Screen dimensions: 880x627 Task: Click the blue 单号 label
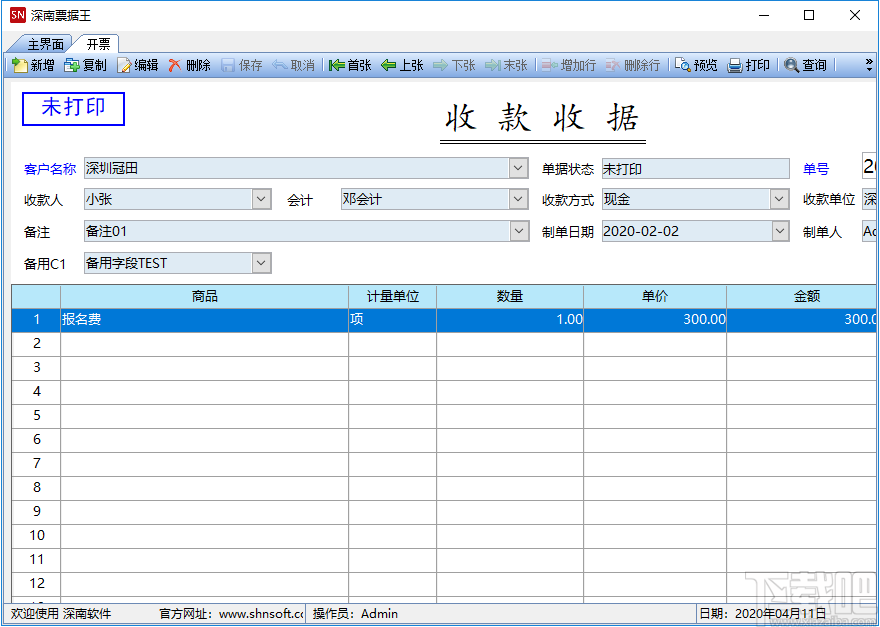(x=815, y=169)
